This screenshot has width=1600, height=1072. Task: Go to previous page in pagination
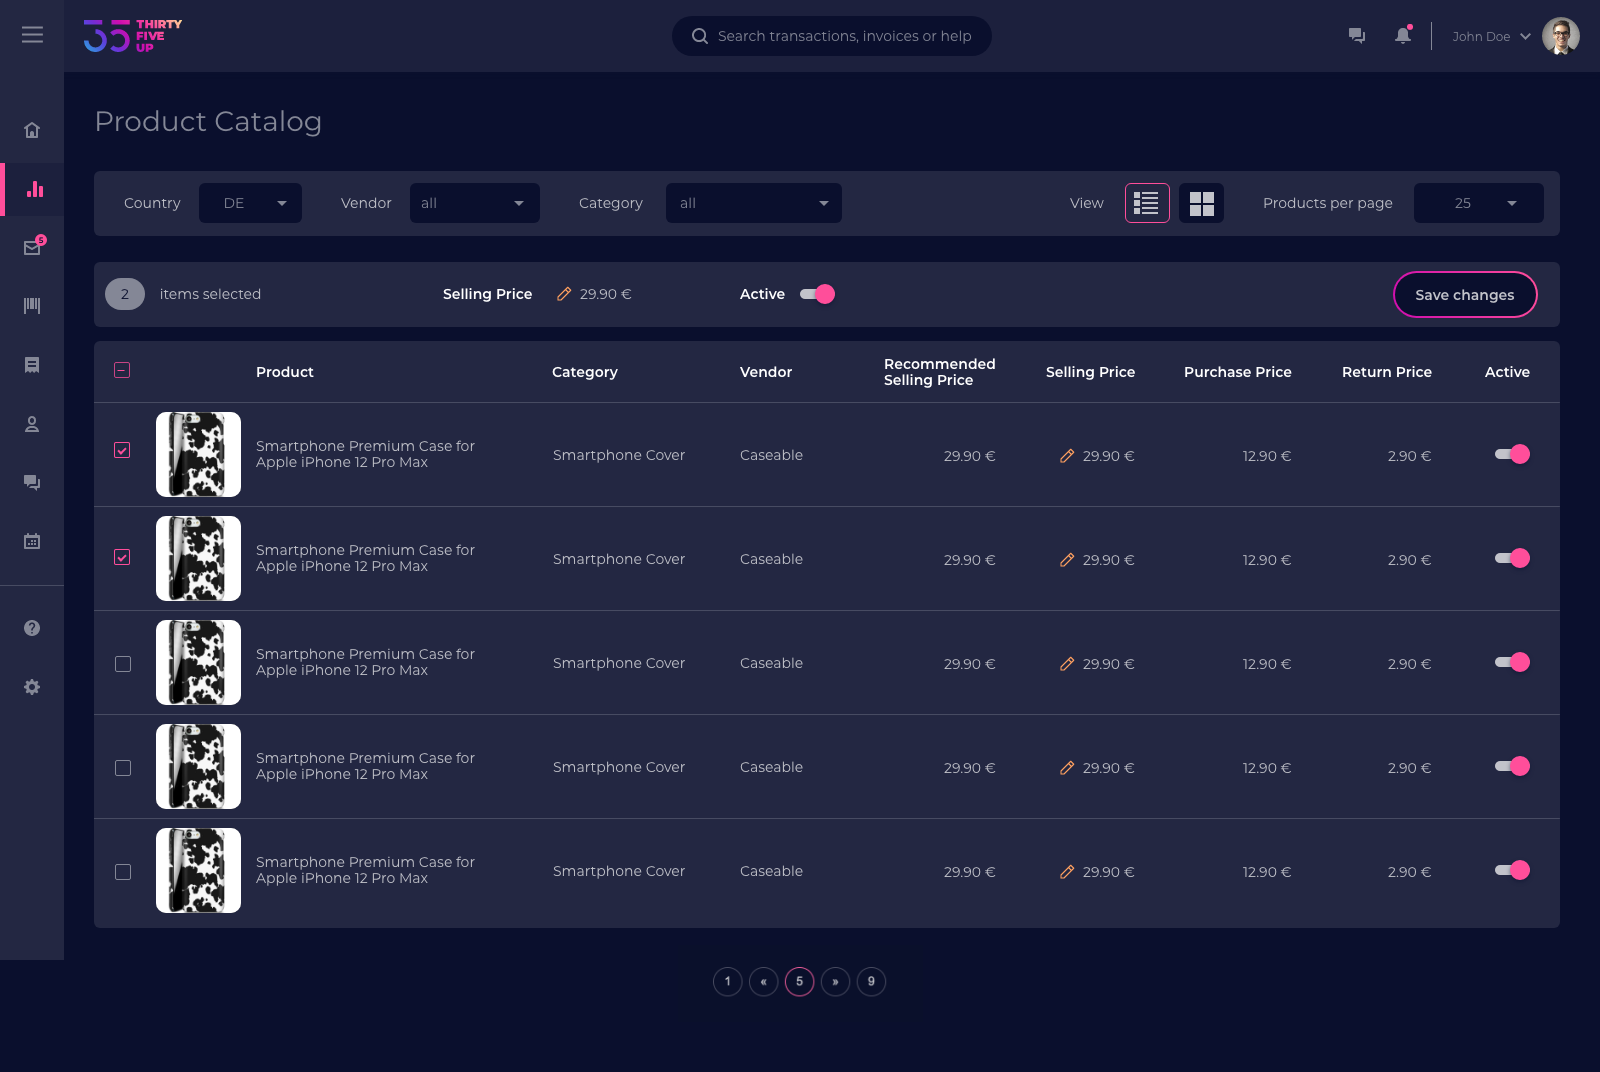coord(764,982)
